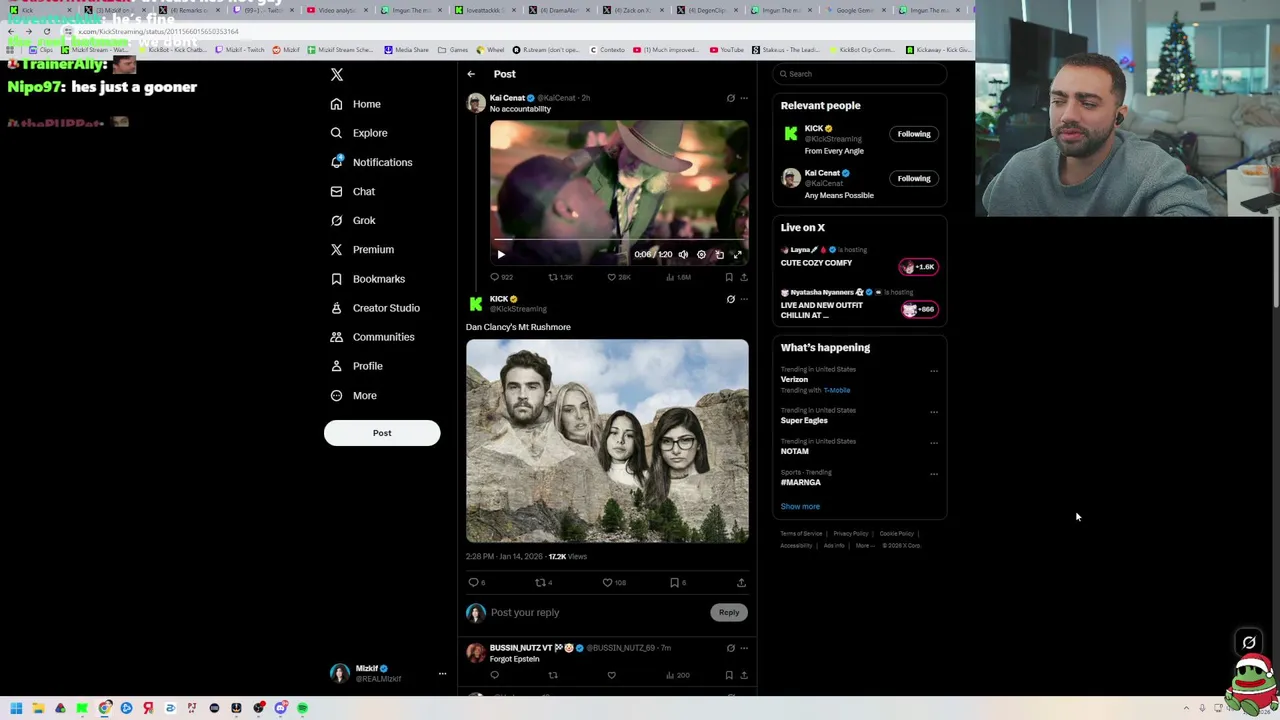Repost the Kai Cenat post
The image size is (1280, 720).
pyautogui.click(x=560, y=277)
